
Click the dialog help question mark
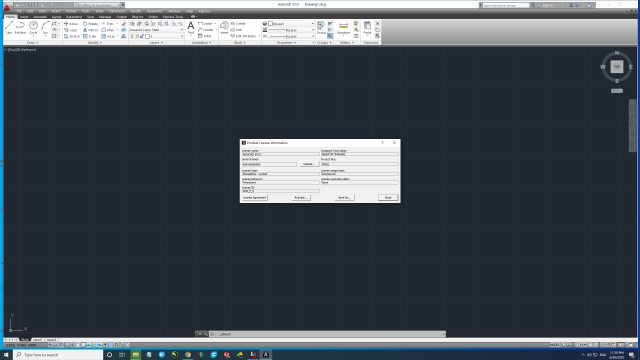click(x=382, y=143)
